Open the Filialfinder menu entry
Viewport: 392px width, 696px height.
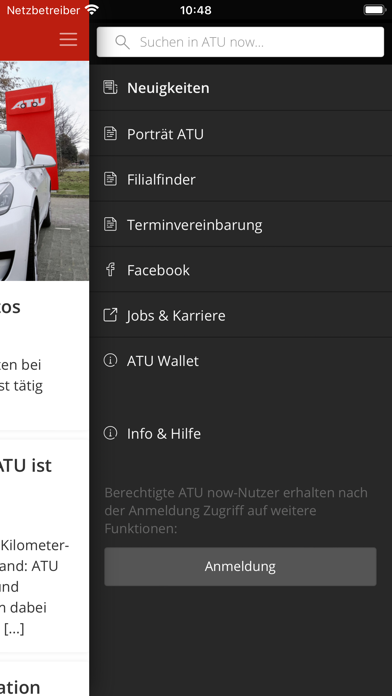point(241,179)
